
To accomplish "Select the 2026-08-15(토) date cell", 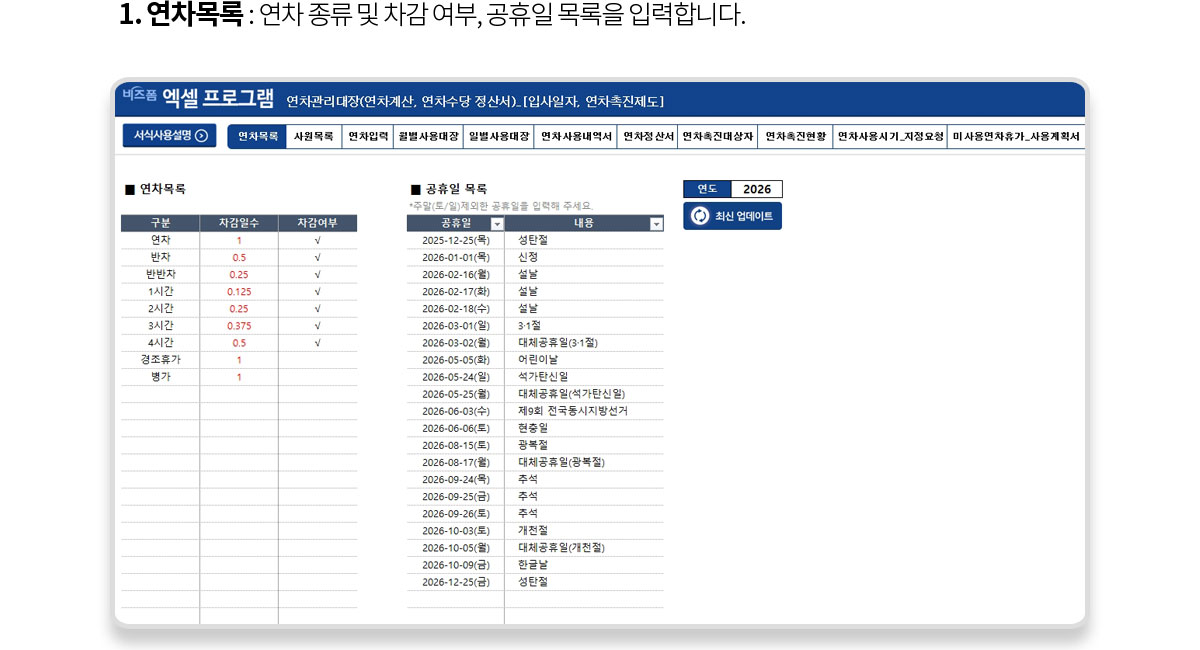I will 455,445.
